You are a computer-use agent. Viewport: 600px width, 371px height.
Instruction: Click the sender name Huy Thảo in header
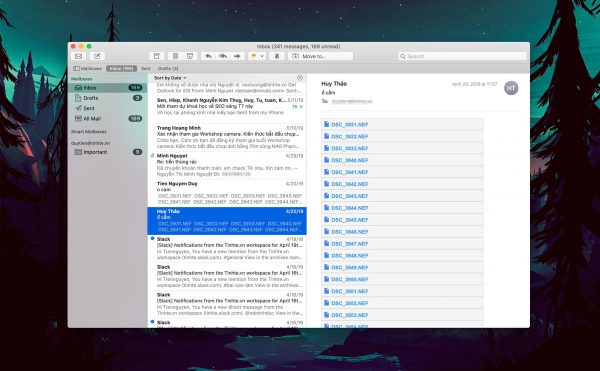(x=334, y=84)
